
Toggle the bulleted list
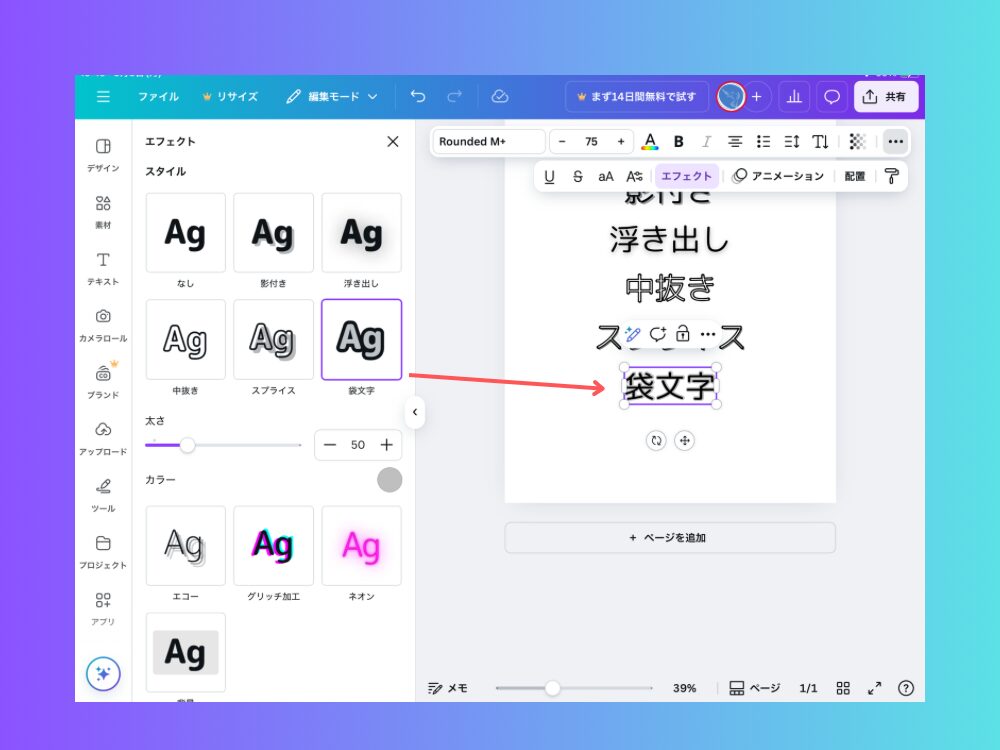pos(763,142)
